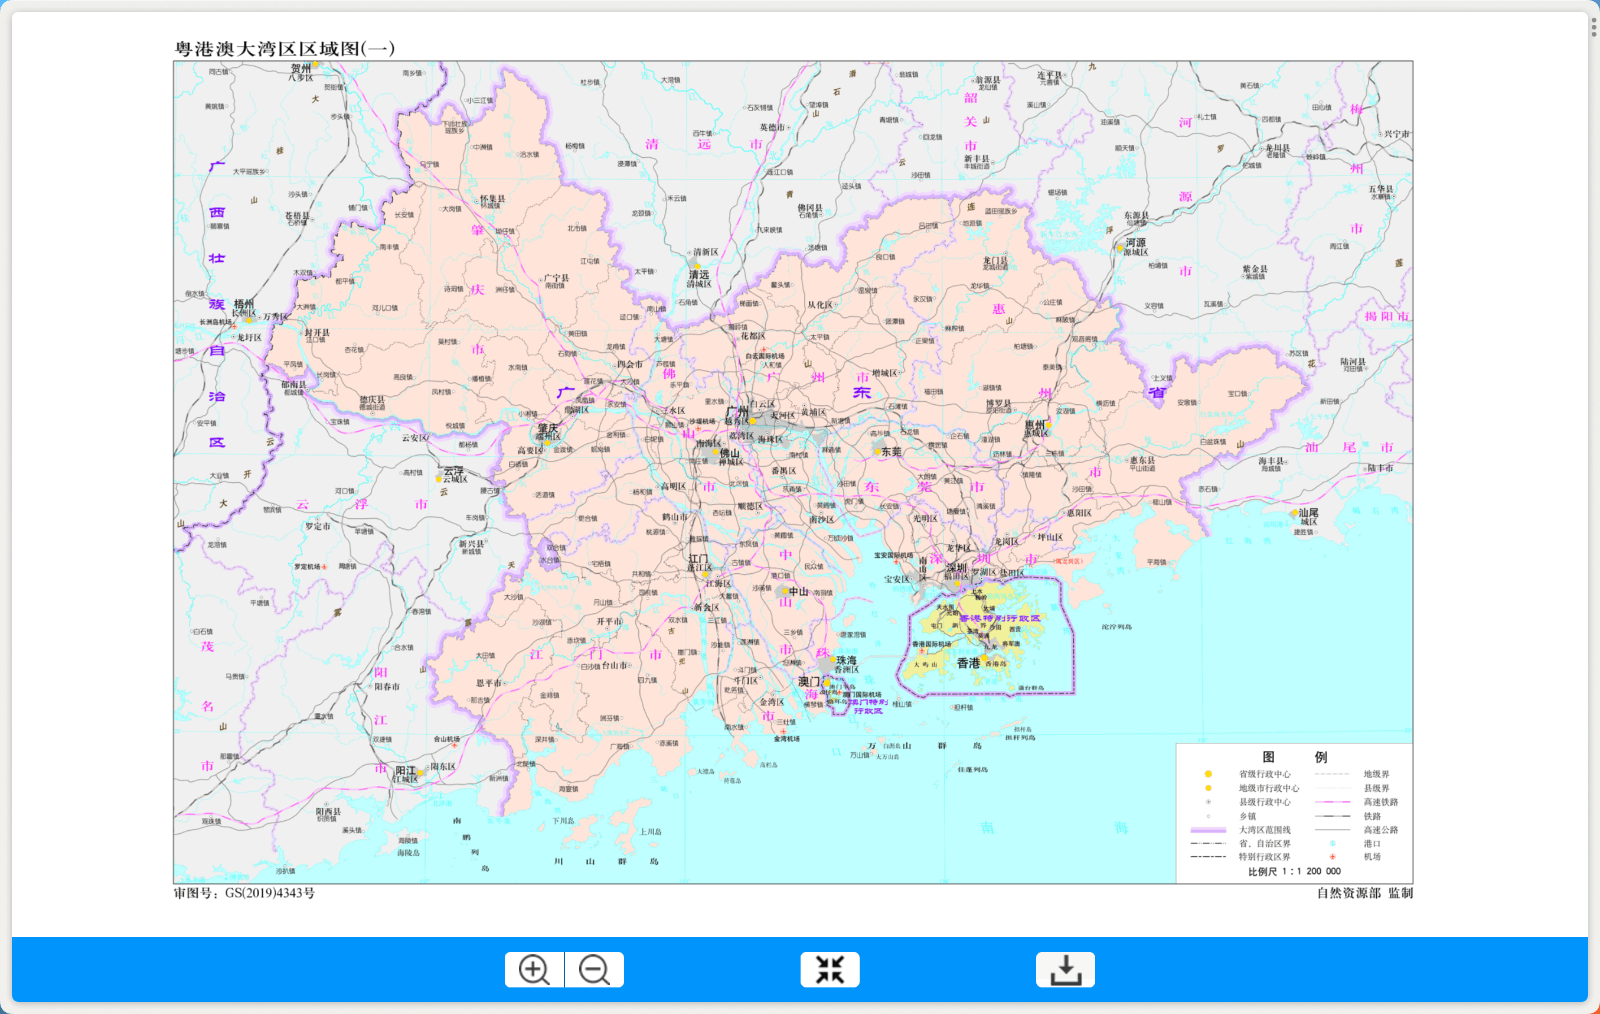
Task: Click the 东莞 city label on the map
Action: coord(890,452)
